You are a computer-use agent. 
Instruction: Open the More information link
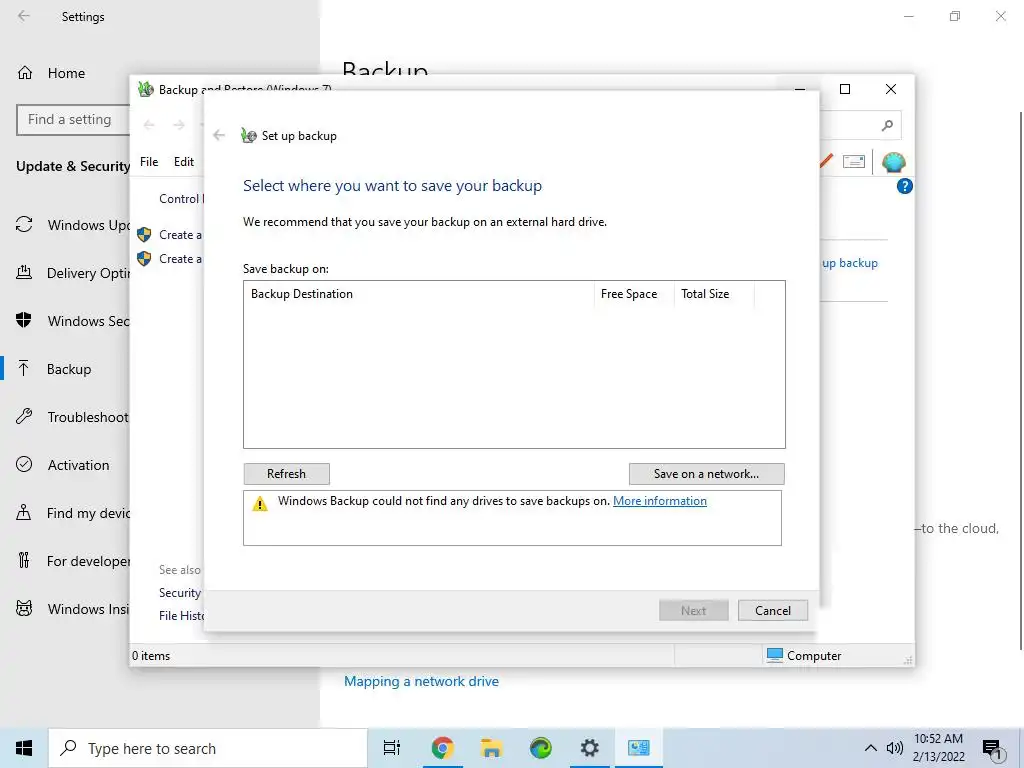660,501
